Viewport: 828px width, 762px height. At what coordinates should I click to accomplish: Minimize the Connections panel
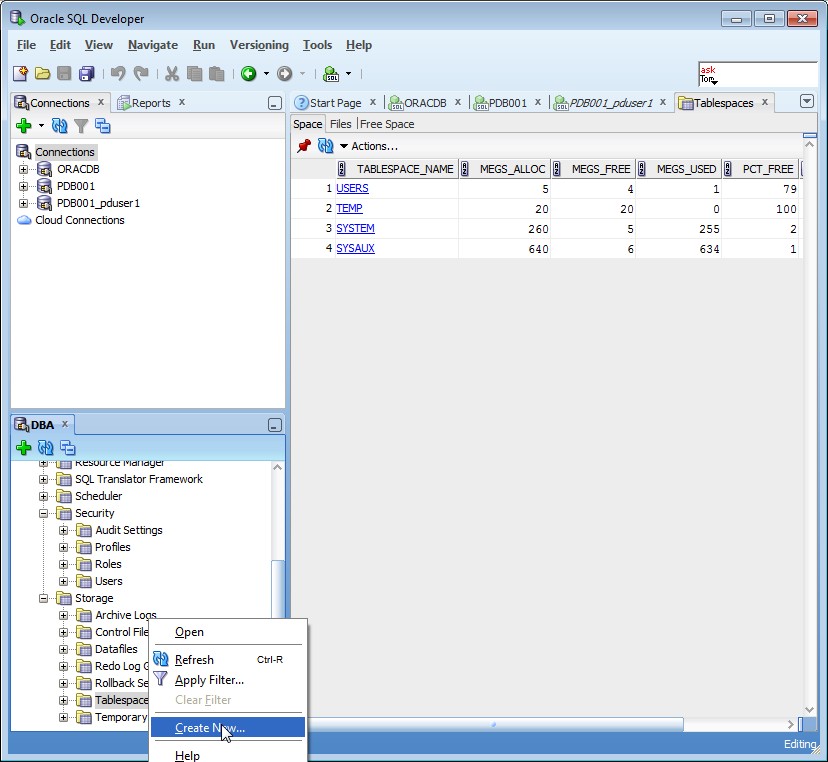(275, 103)
